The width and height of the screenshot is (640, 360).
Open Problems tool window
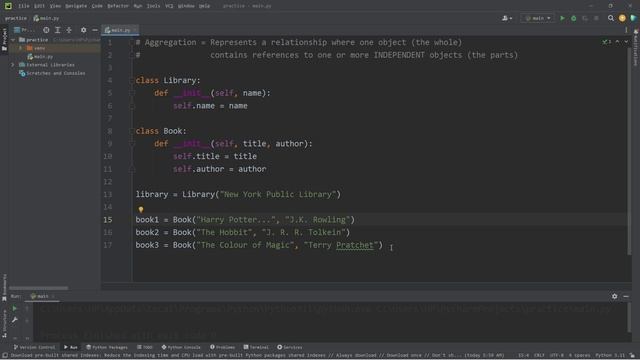point(222,347)
